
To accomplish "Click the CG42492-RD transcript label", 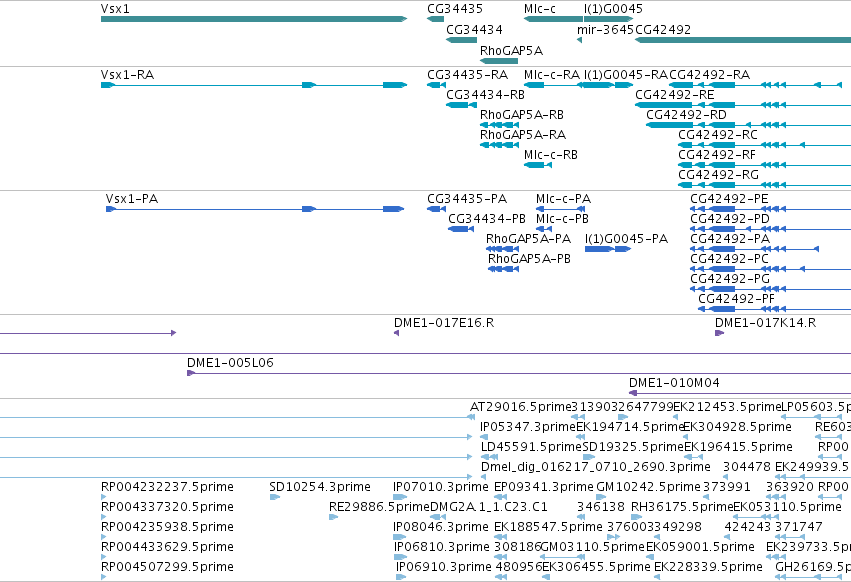I will [686, 115].
